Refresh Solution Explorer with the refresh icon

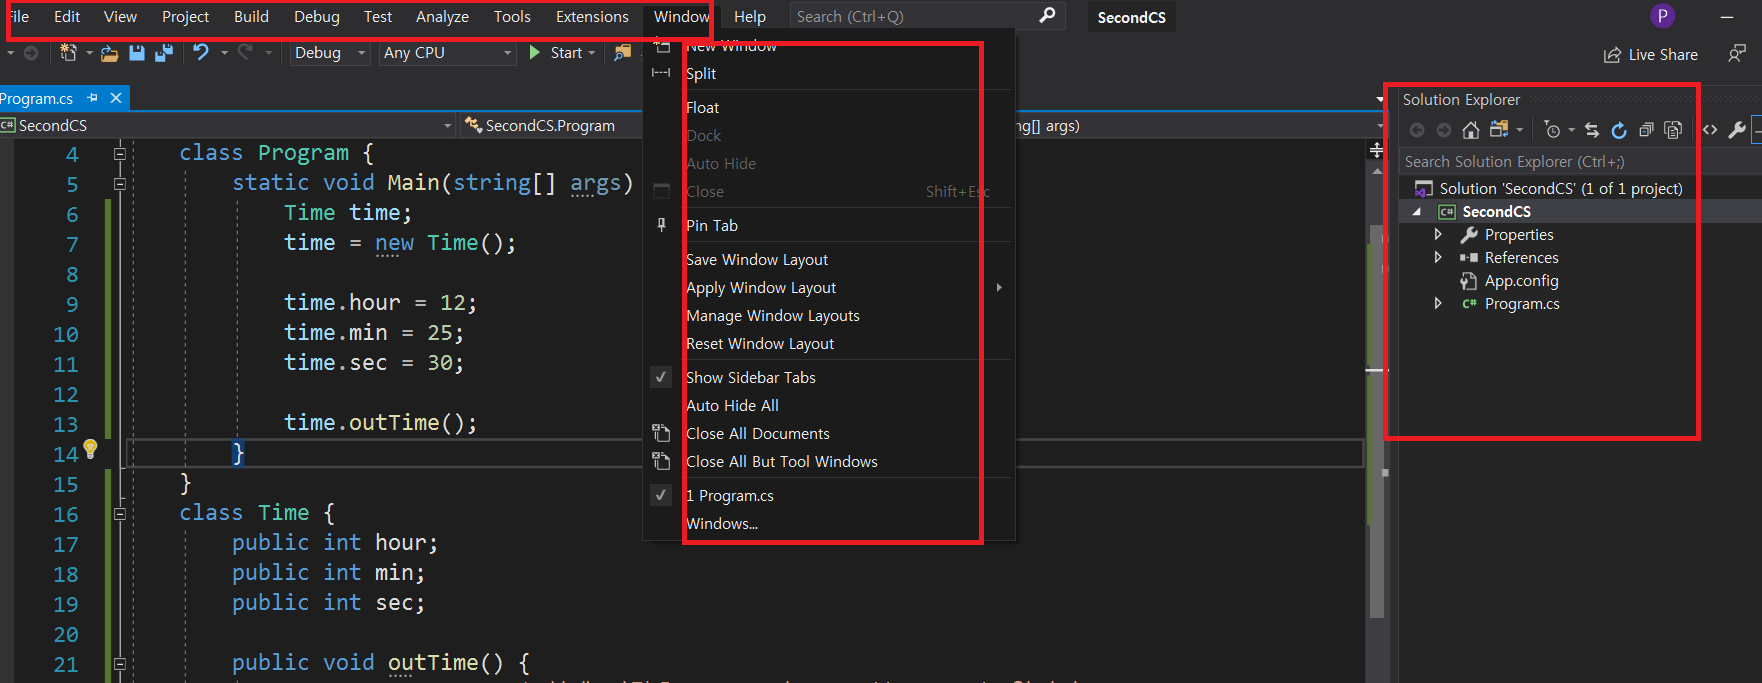pos(1619,130)
